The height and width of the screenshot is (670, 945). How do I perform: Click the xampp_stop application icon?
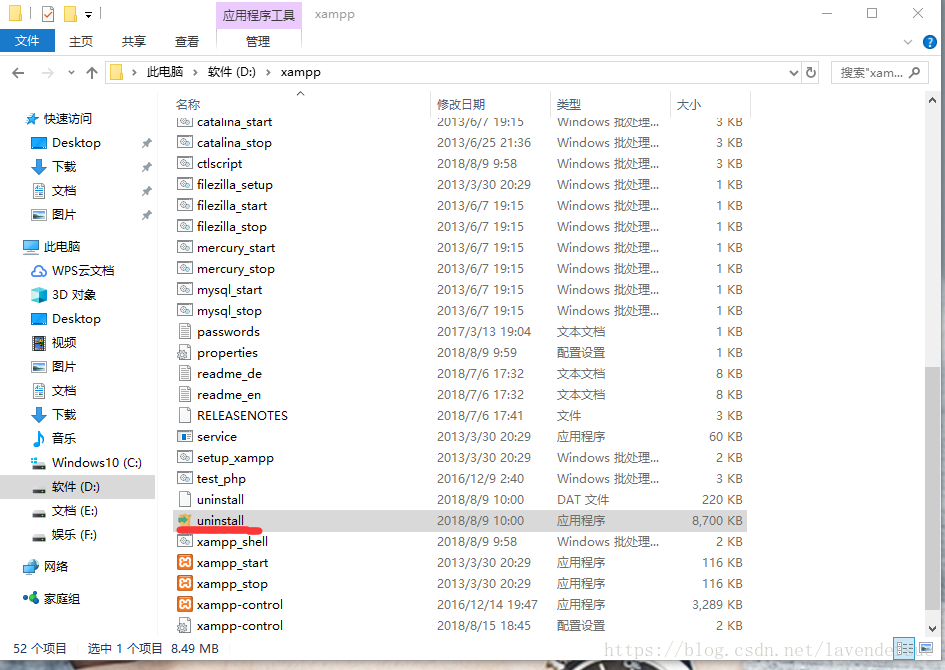pos(184,583)
